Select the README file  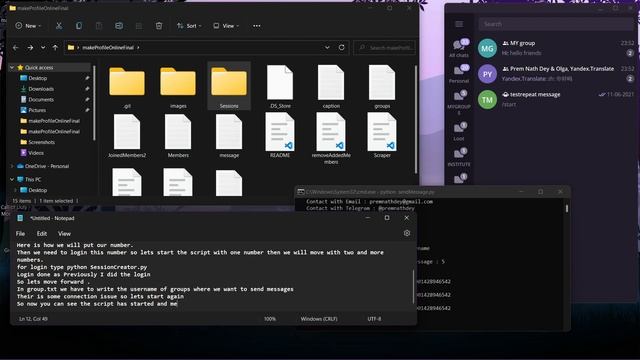coord(280,136)
